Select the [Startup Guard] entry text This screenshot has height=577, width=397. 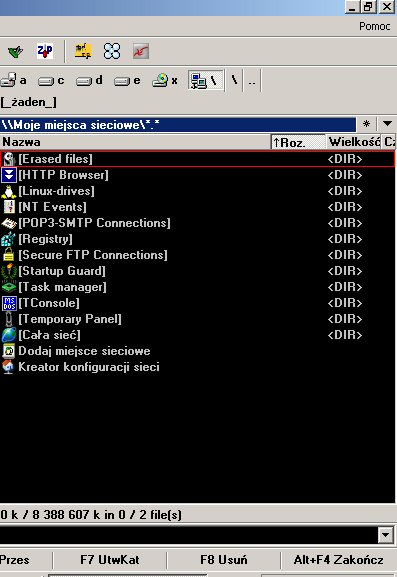(x=62, y=271)
